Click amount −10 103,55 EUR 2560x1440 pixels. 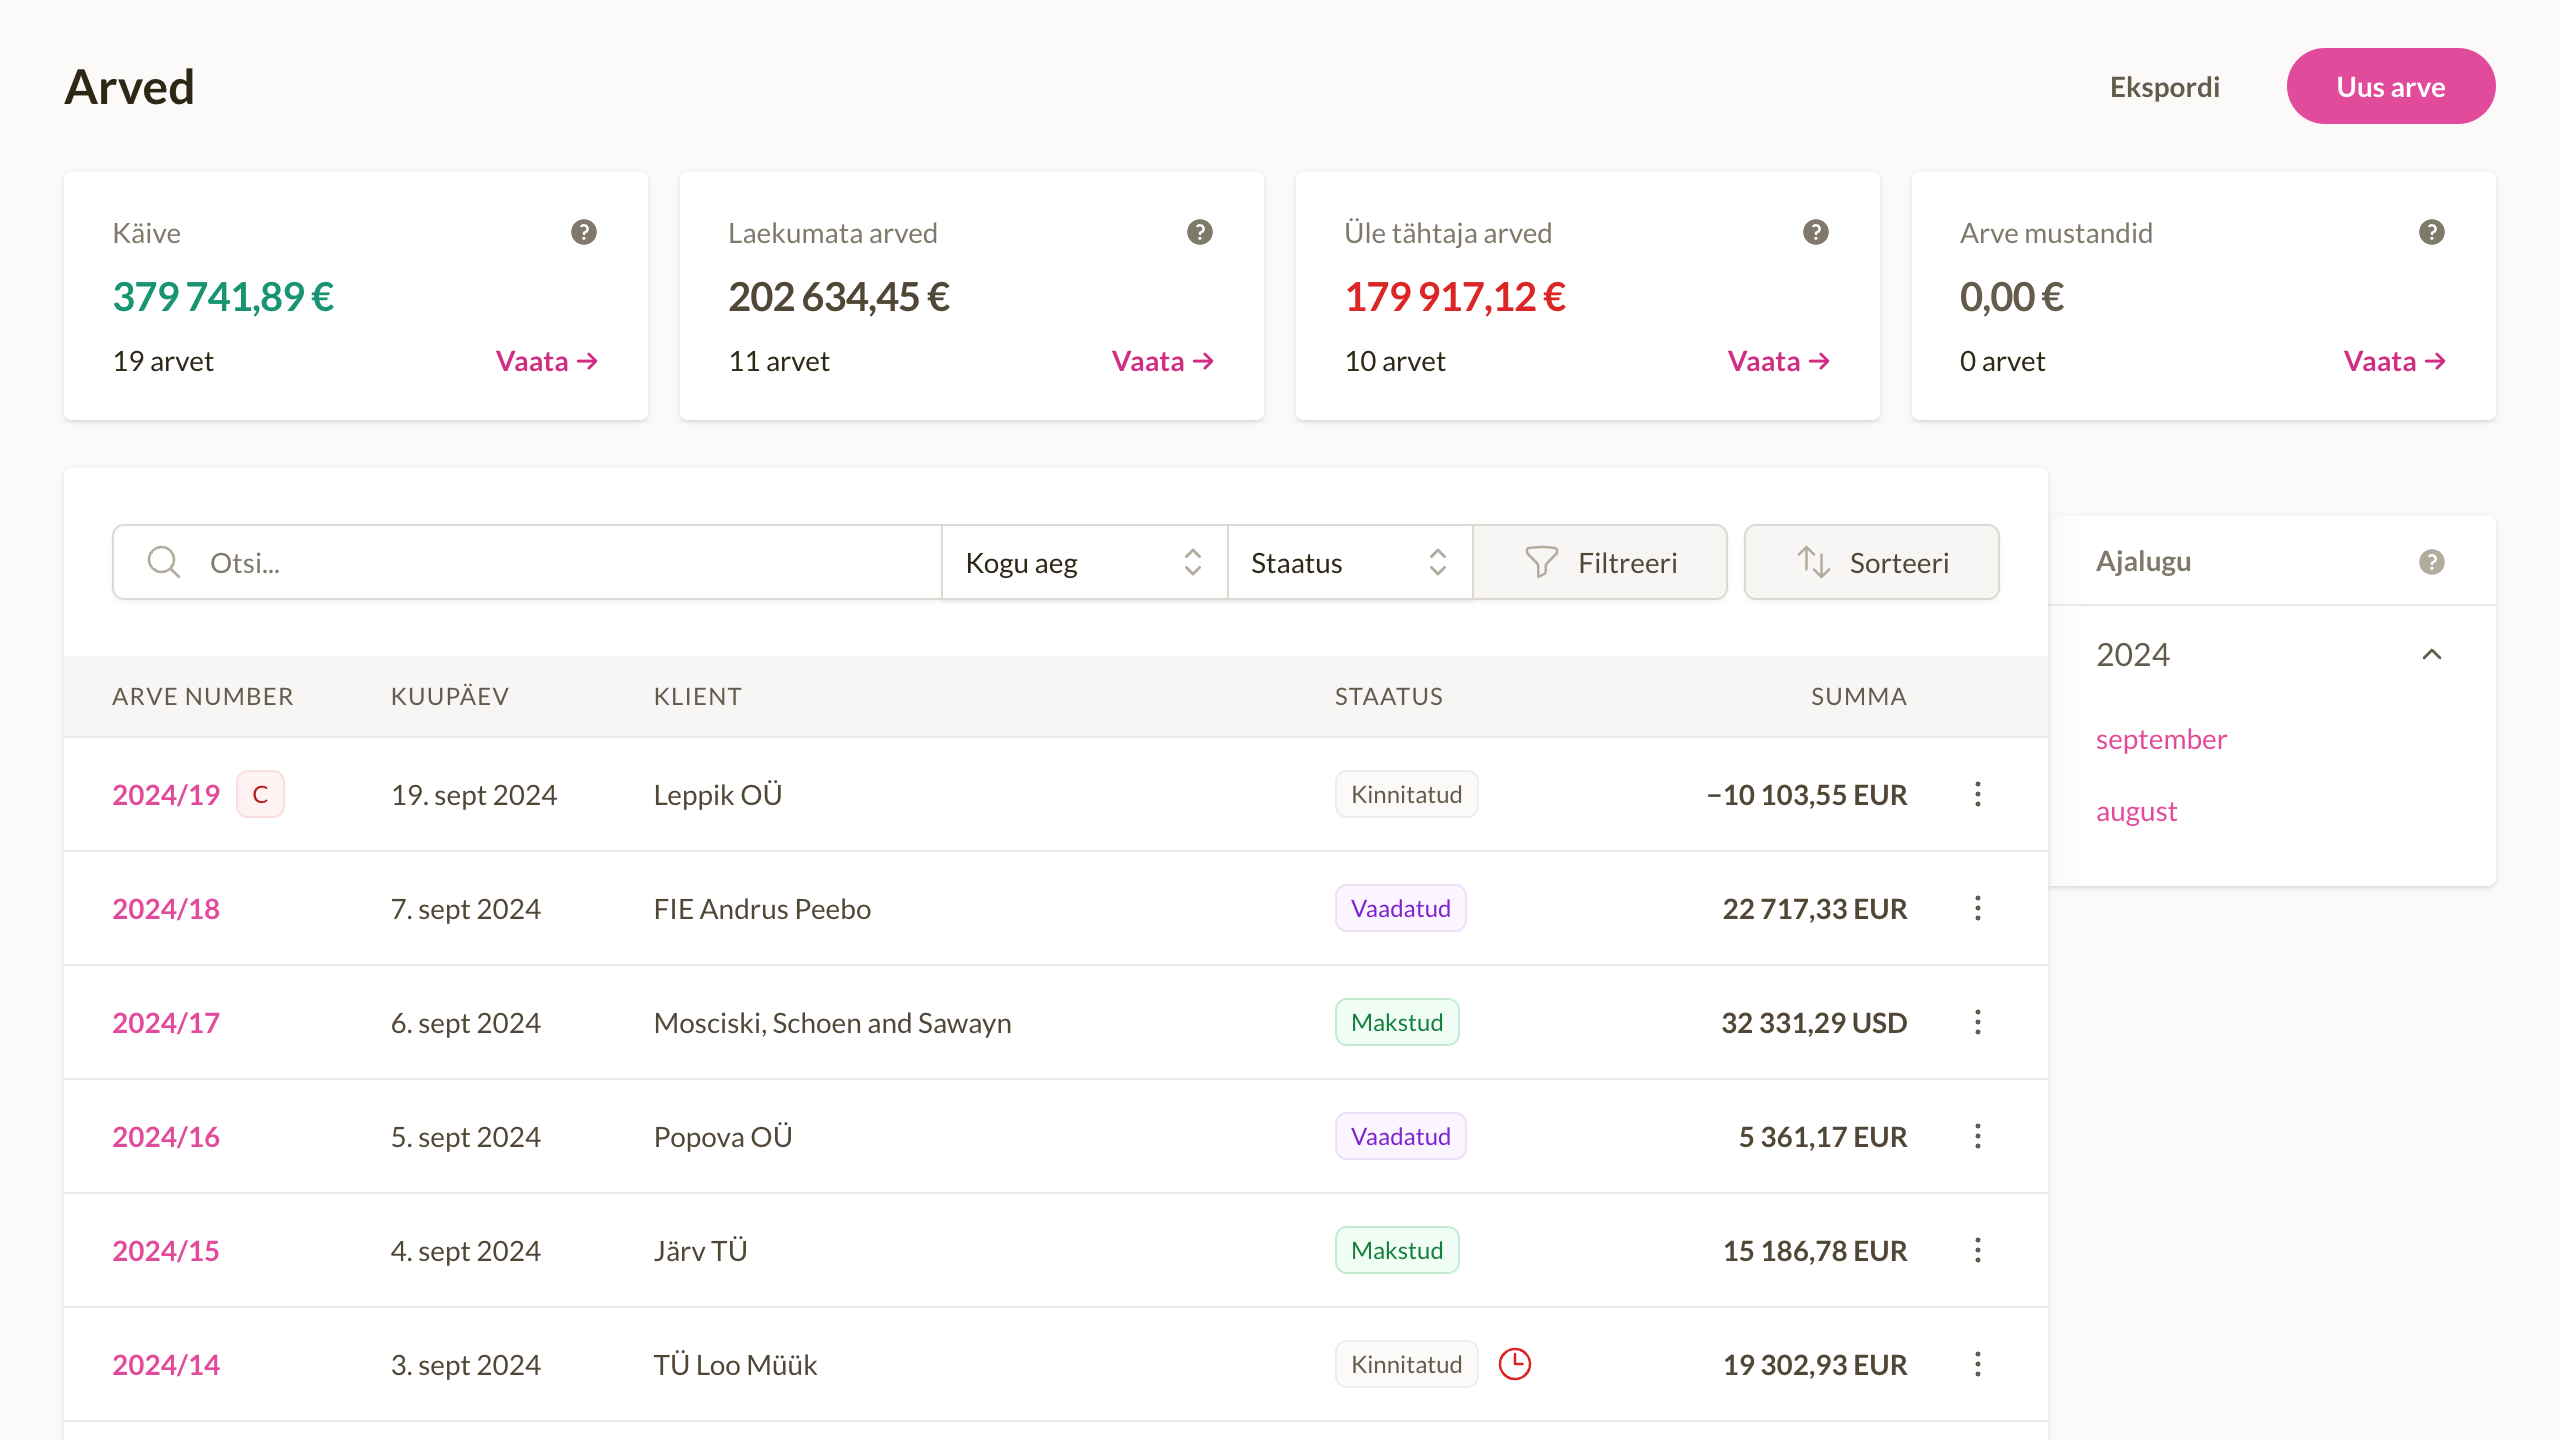coord(1806,795)
